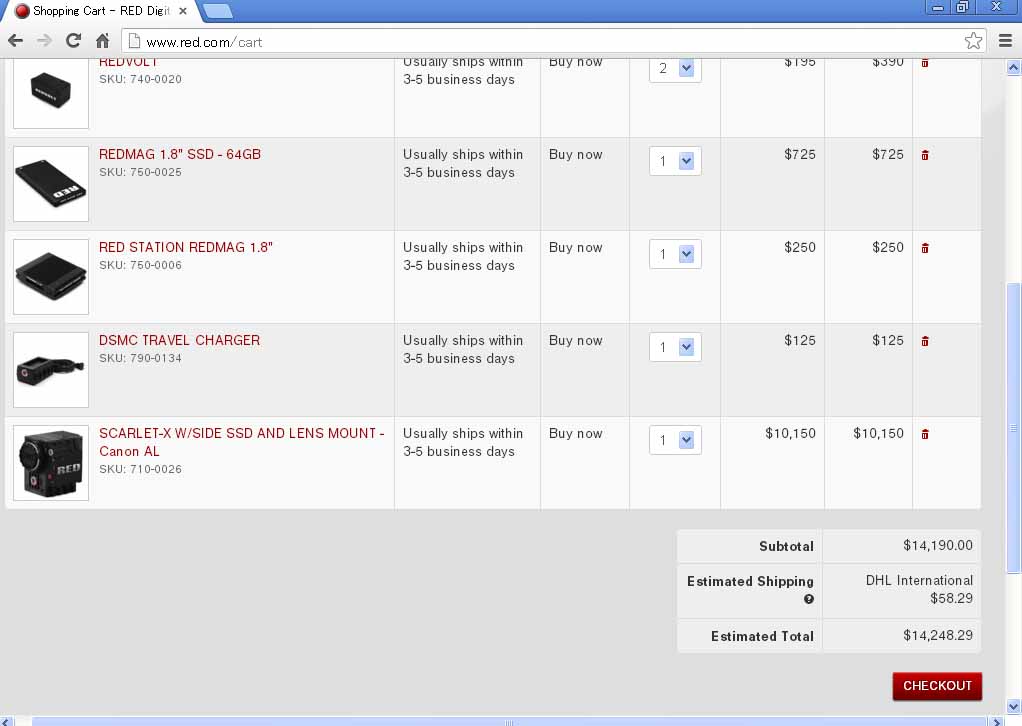Open the browser home page icon

[102, 41]
